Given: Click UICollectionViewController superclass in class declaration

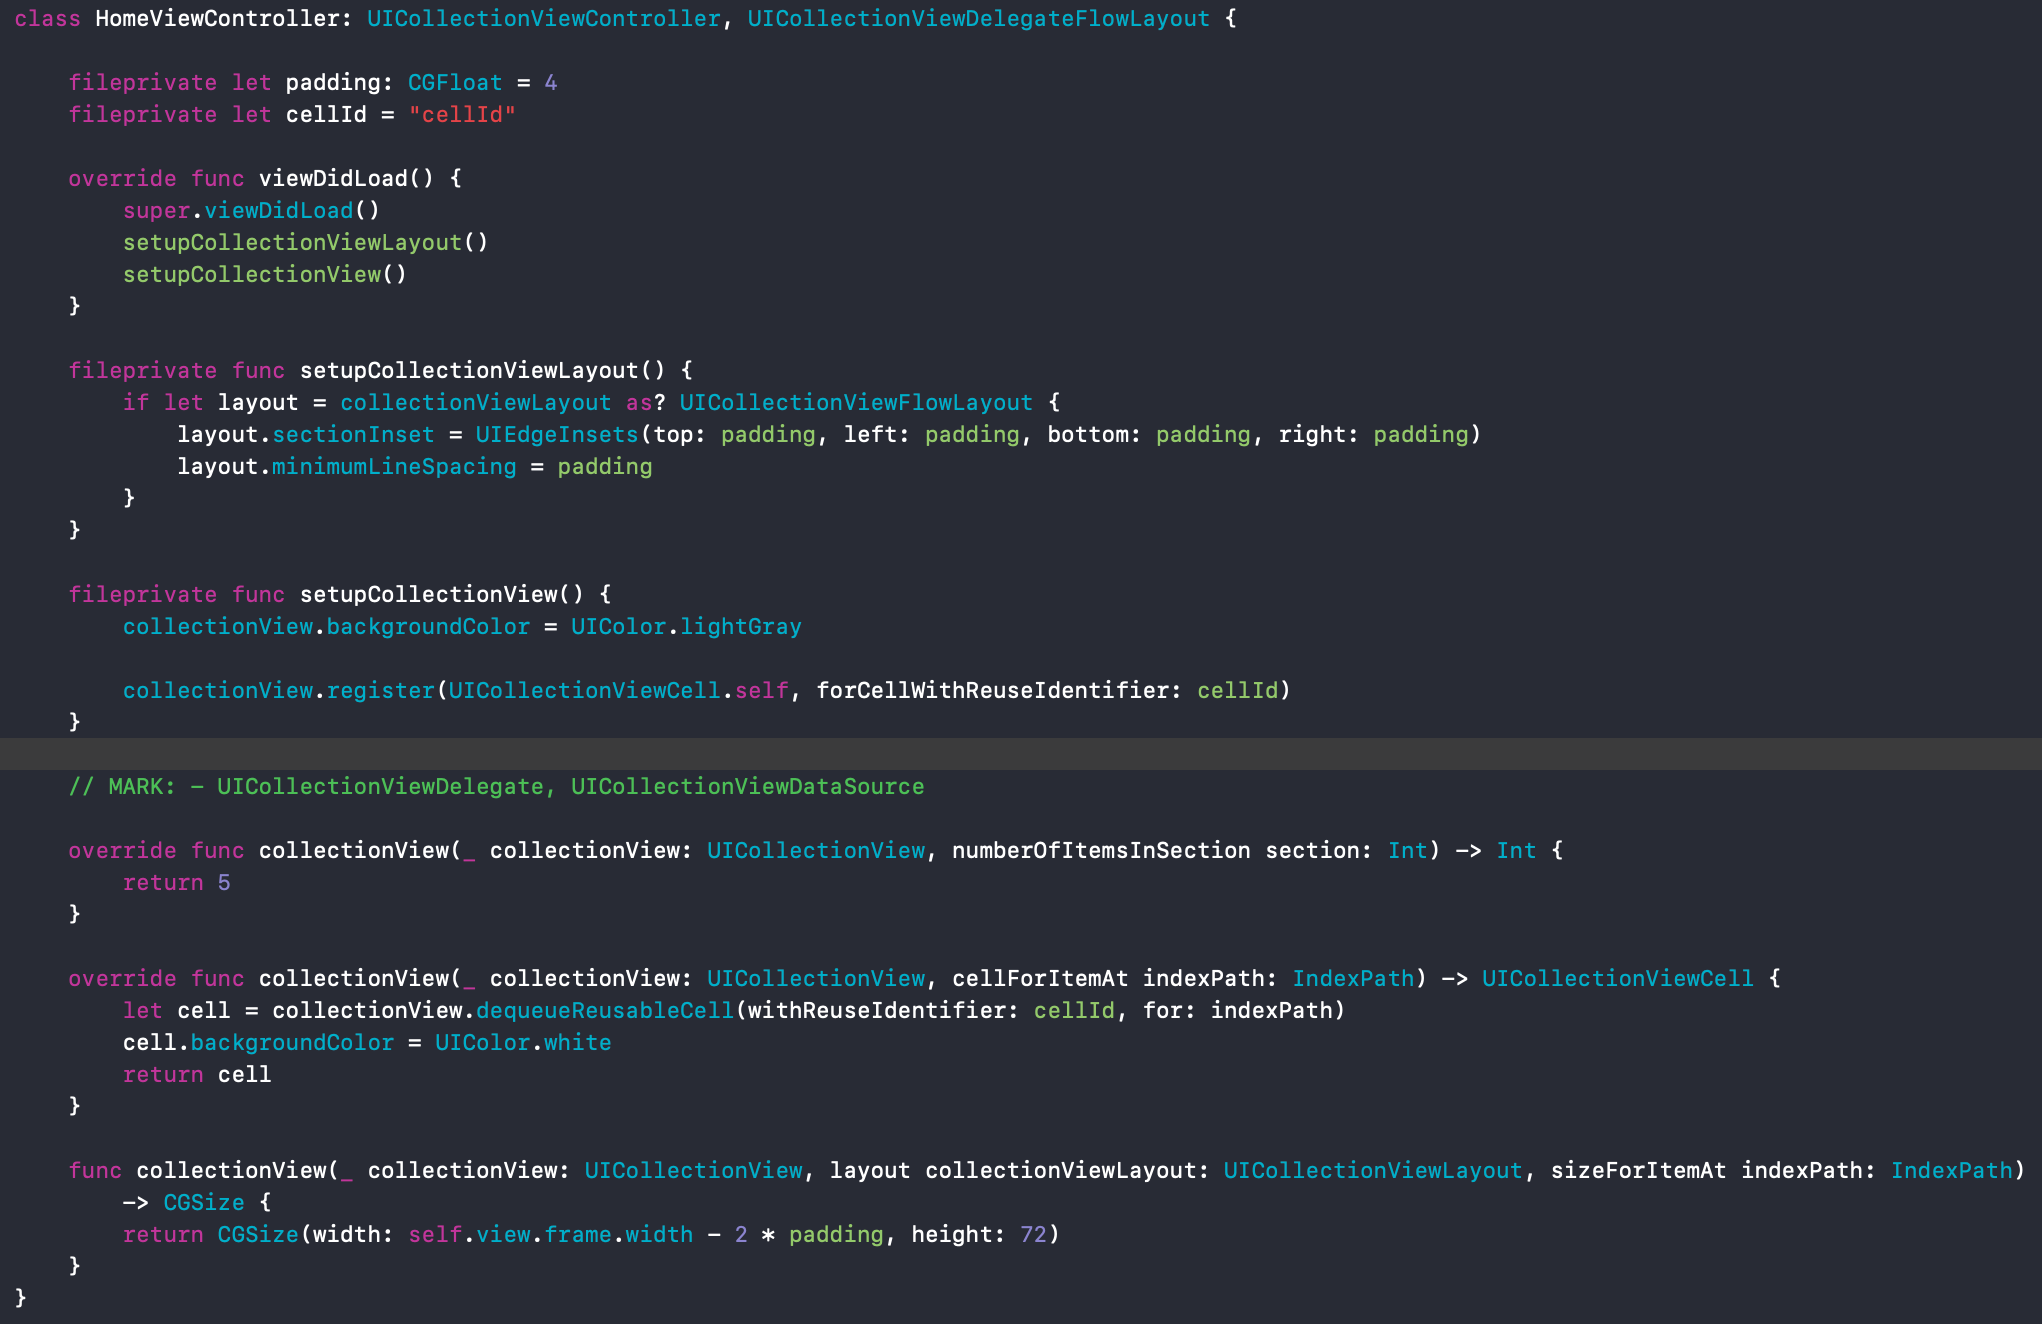Looking at the screenshot, I should (x=543, y=18).
